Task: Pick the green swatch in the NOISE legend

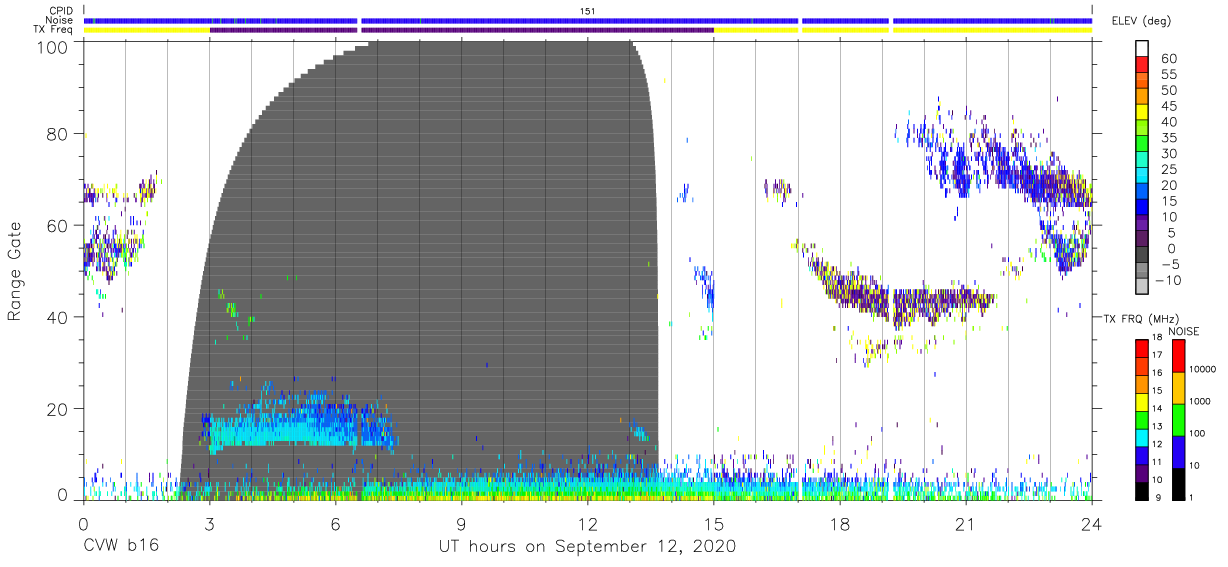Action: pyautogui.click(x=1178, y=418)
